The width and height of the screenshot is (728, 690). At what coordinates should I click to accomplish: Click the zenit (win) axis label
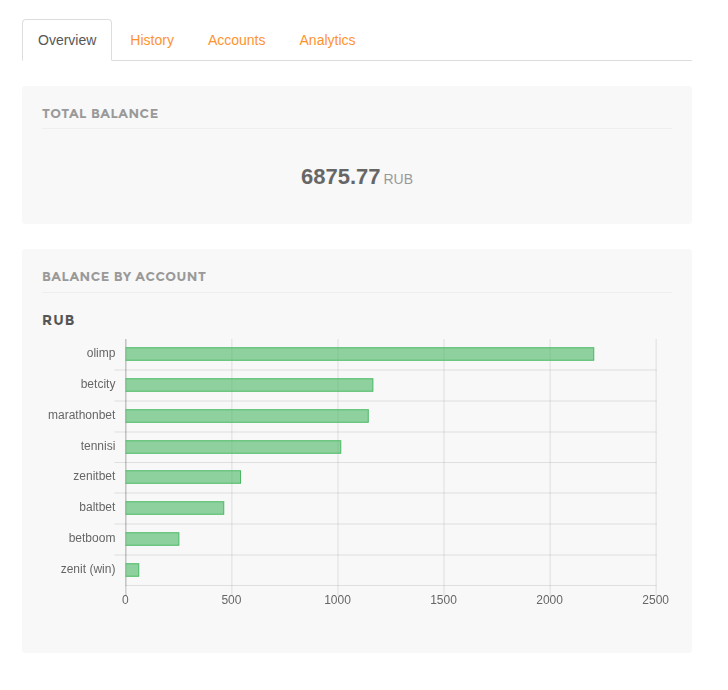pos(88,569)
